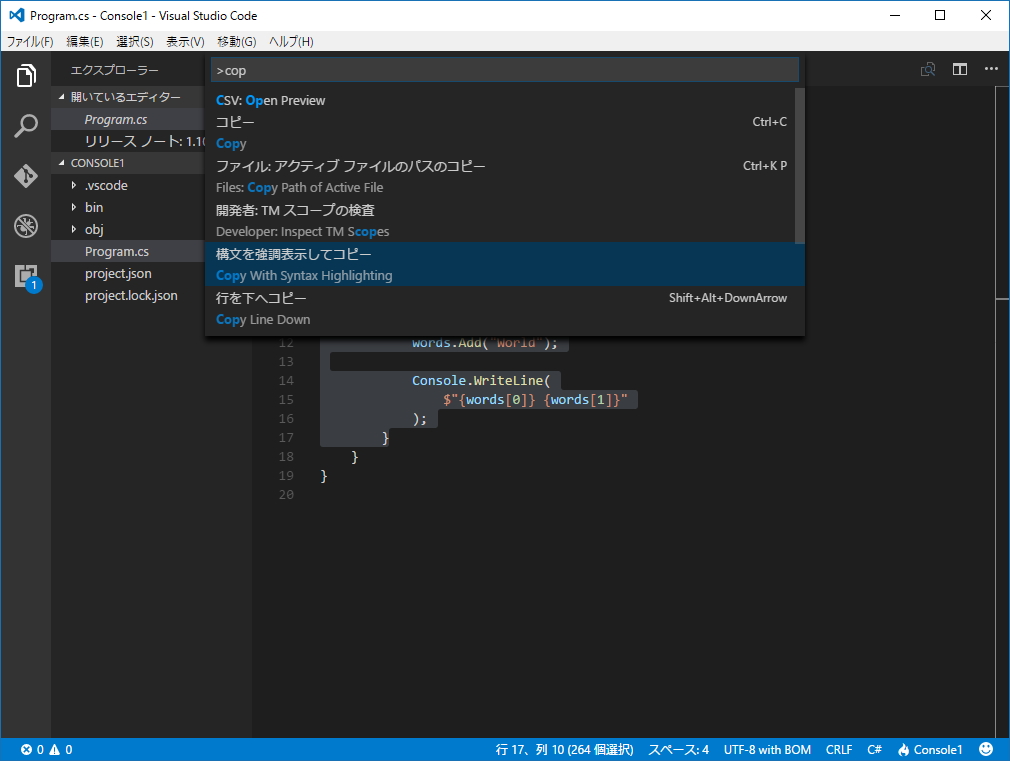Click the エクスプローラー panel title
The width and height of the screenshot is (1010, 761).
(x=114, y=70)
